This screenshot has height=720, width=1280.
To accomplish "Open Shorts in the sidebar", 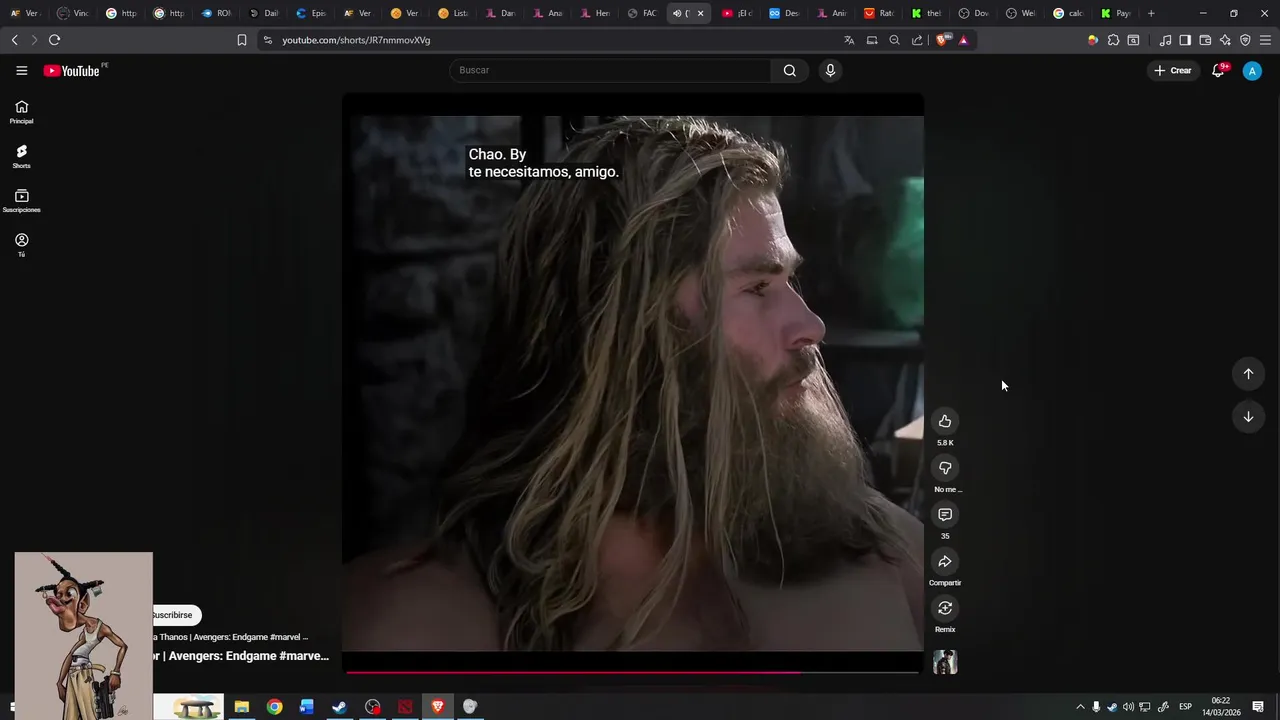I will click(x=21, y=156).
